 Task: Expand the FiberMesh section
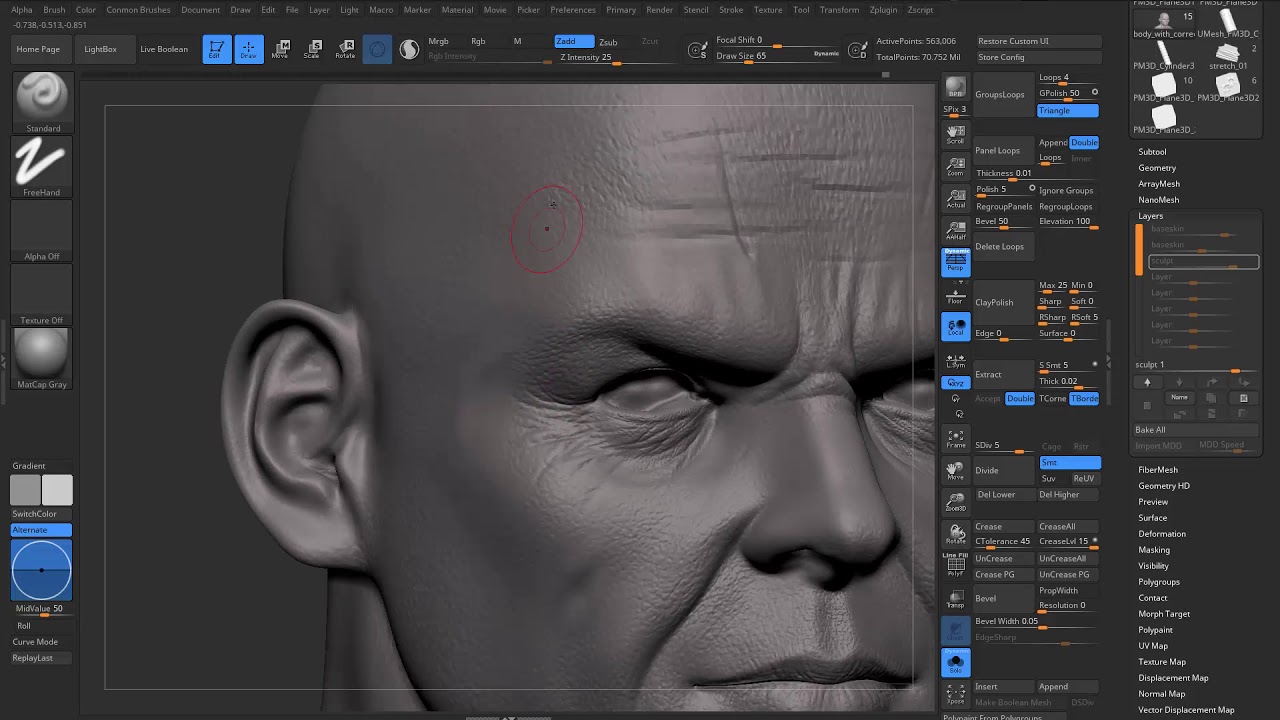point(1158,470)
